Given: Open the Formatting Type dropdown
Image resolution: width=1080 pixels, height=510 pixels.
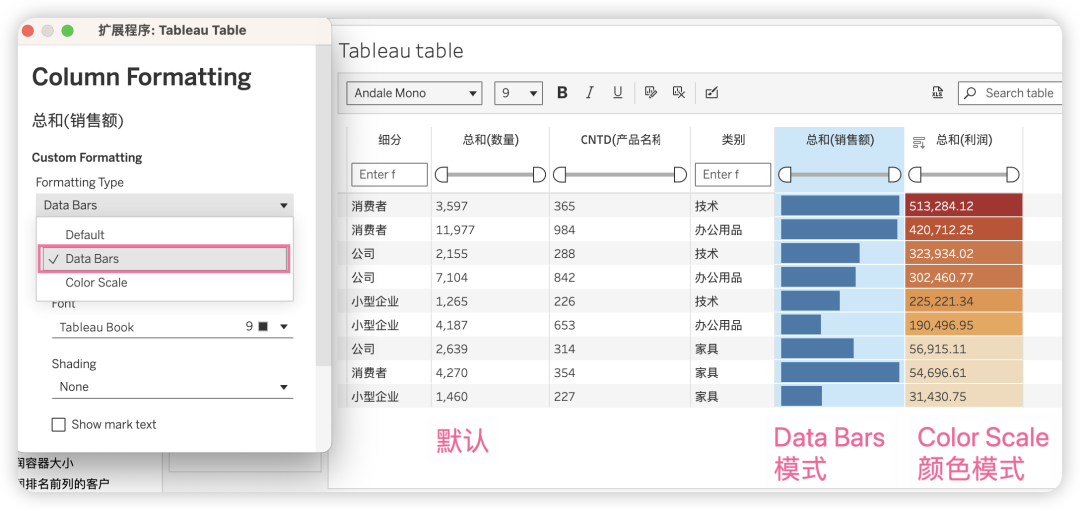Looking at the screenshot, I should pos(165,205).
